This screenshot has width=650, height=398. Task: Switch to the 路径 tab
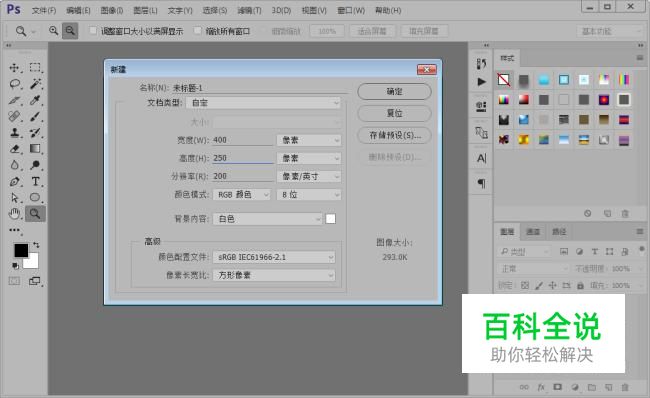click(x=559, y=232)
